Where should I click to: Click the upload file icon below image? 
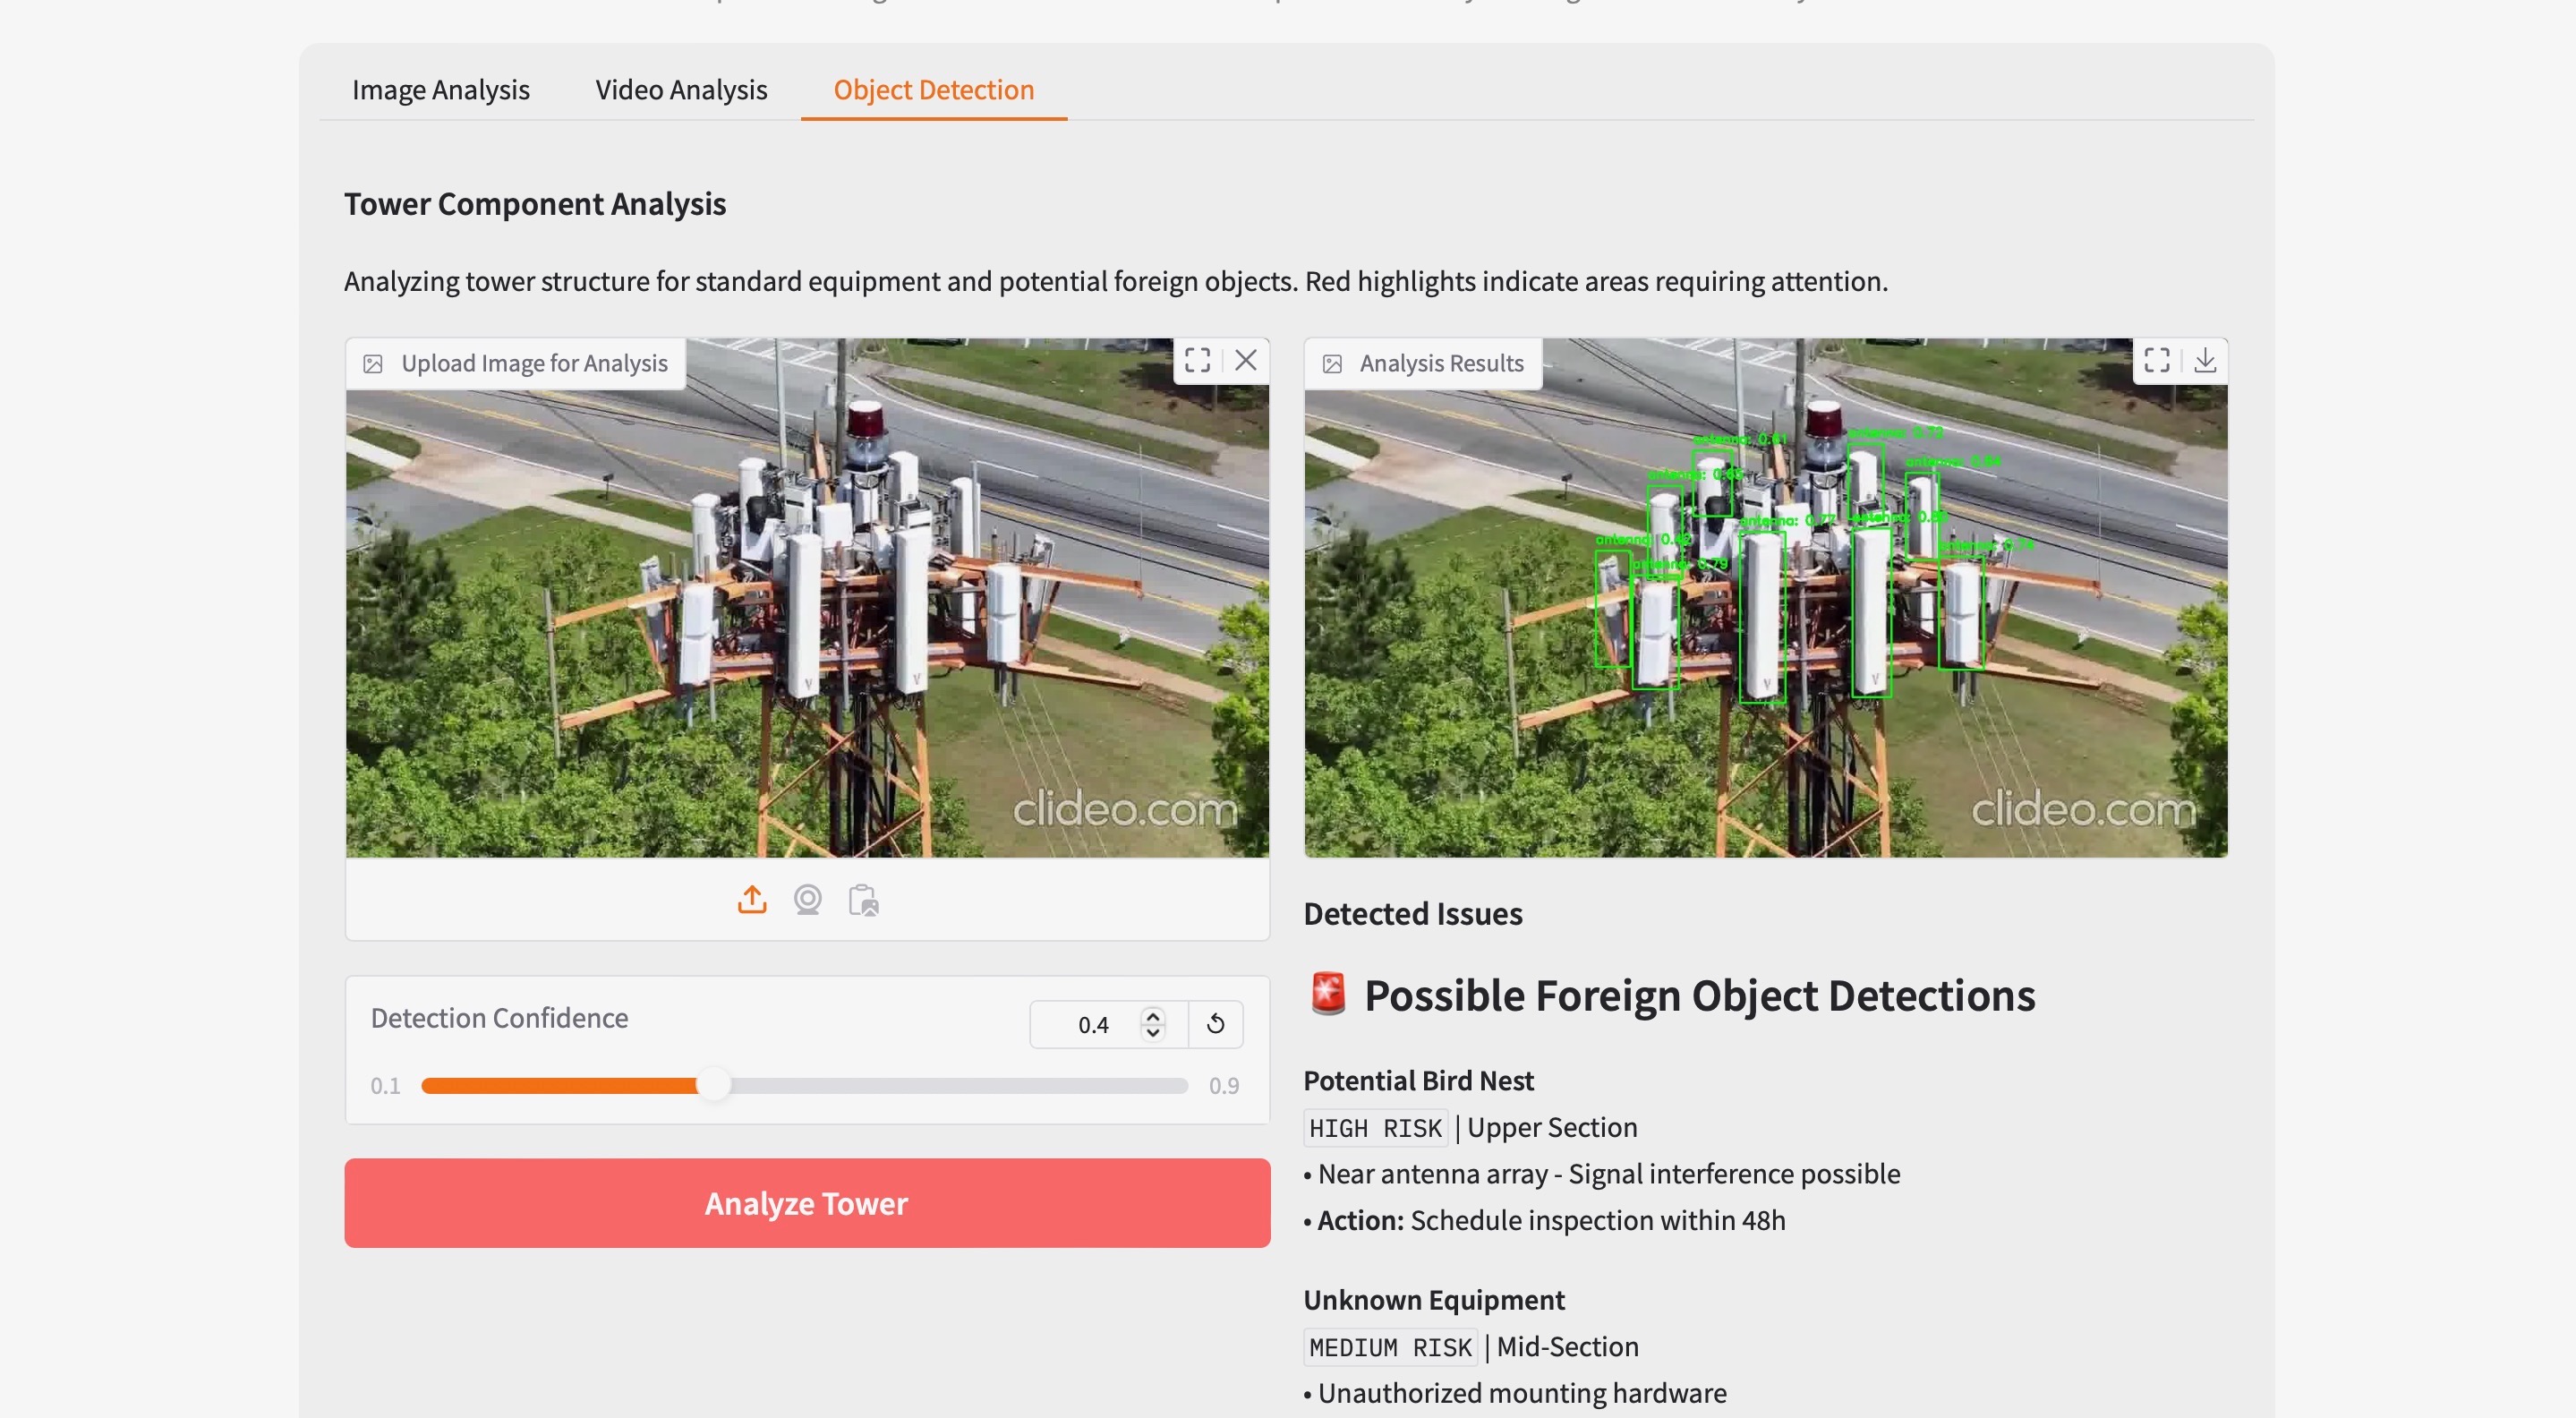[x=752, y=900]
